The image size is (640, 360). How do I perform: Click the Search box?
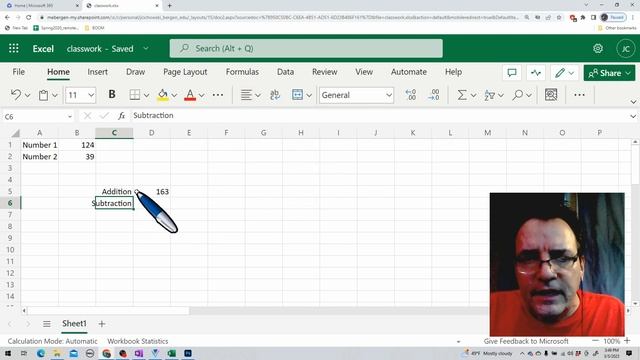click(306, 49)
